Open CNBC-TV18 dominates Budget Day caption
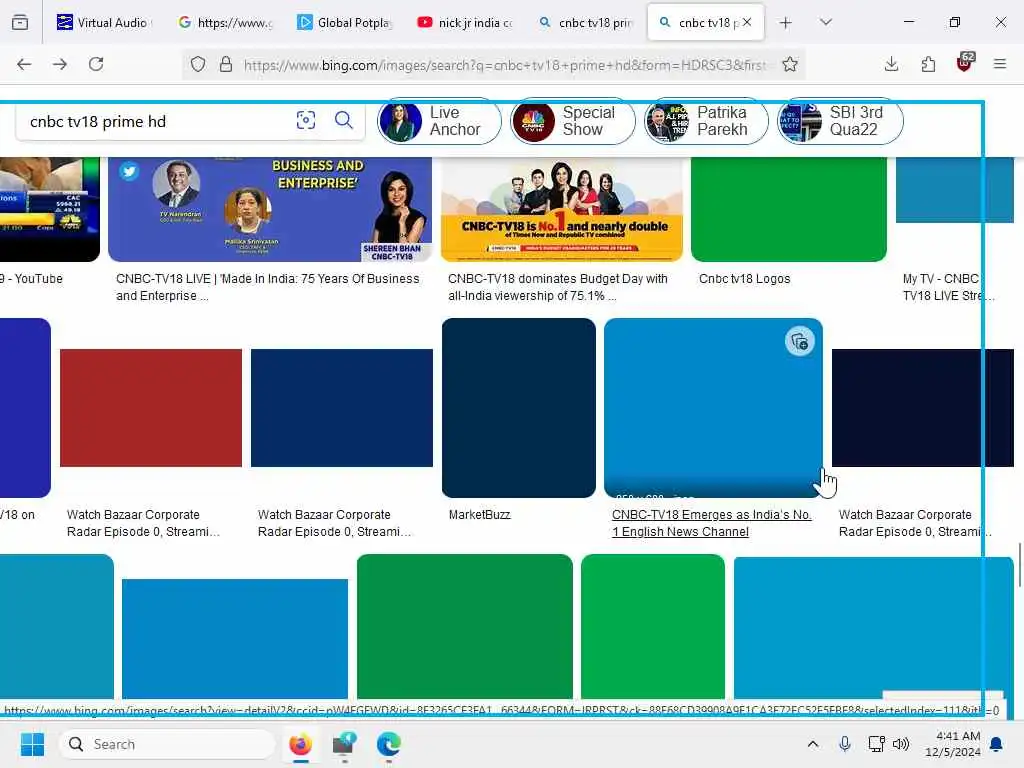Viewport: 1024px width, 768px height. [x=558, y=287]
